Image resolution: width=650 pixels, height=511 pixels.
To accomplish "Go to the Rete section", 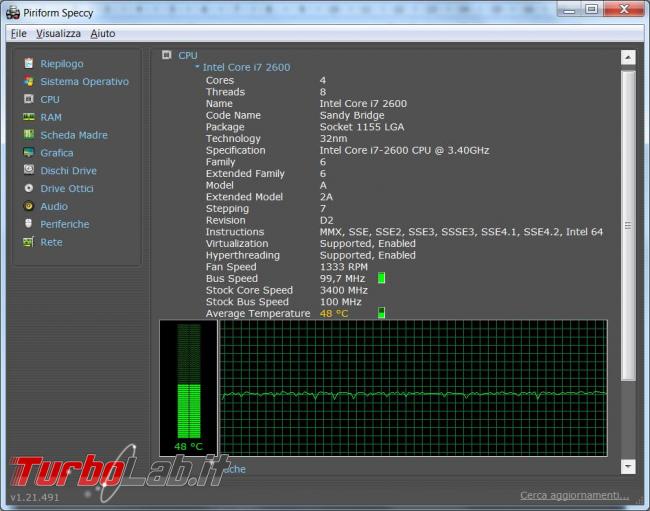I will click(51, 242).
